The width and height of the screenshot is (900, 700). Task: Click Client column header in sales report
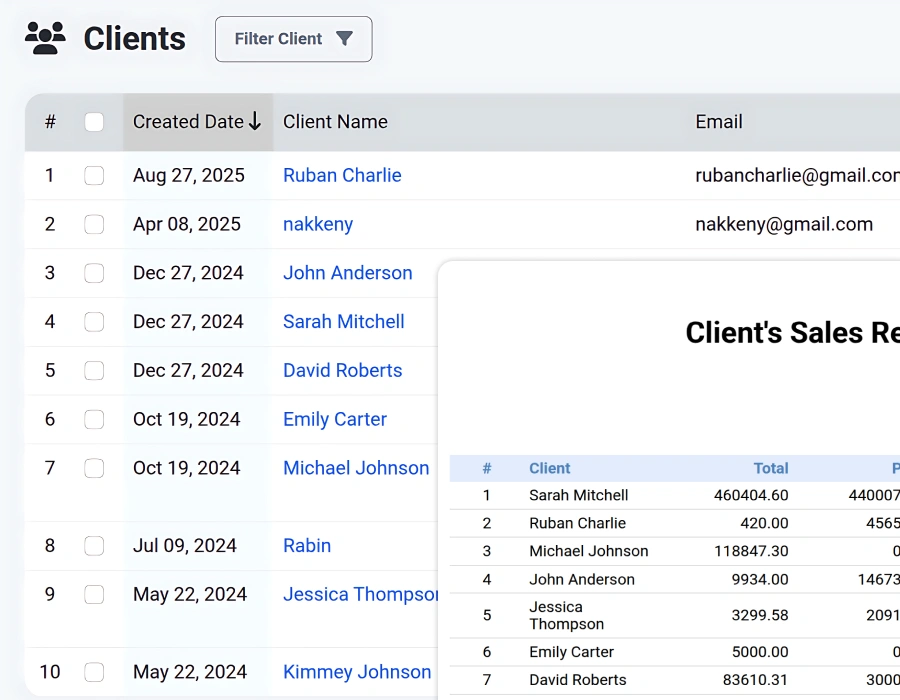(x=550, y=468)
